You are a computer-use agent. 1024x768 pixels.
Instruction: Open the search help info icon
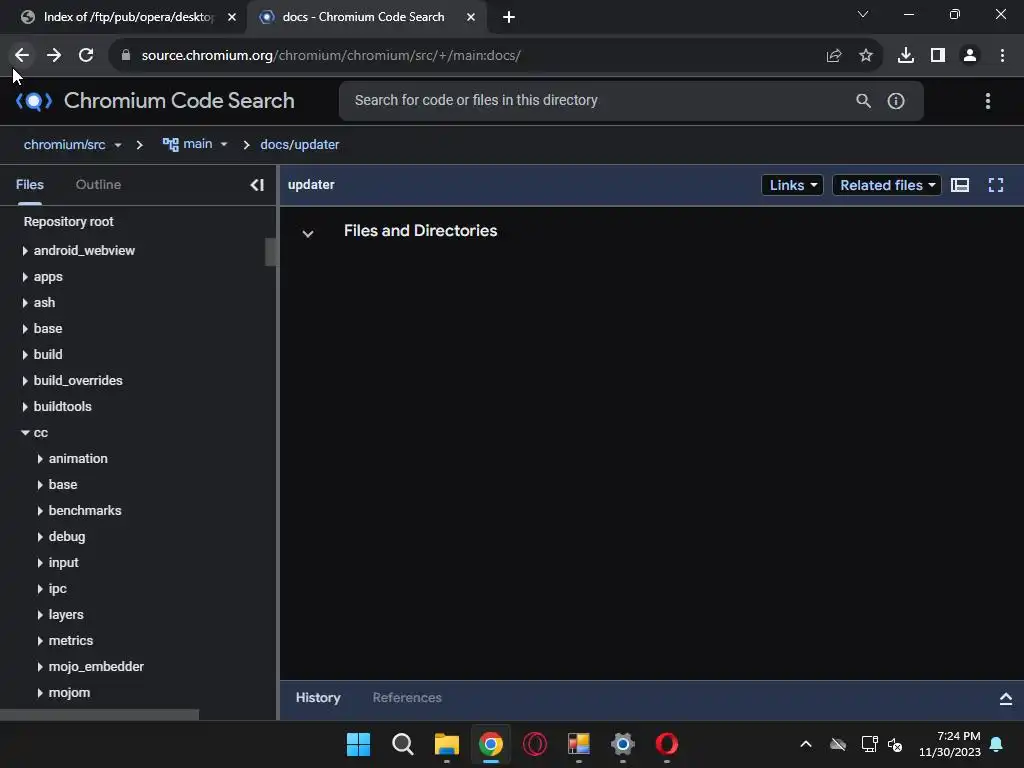click(895, 101)
